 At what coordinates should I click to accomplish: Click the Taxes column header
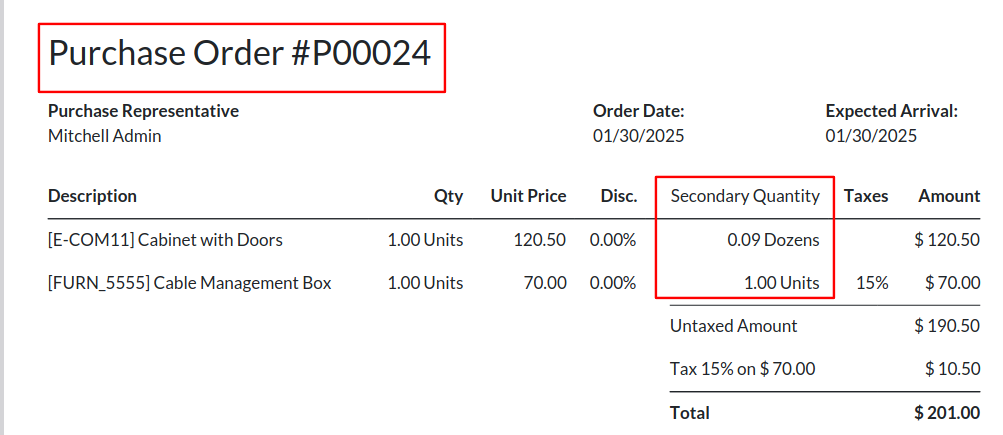865,196
